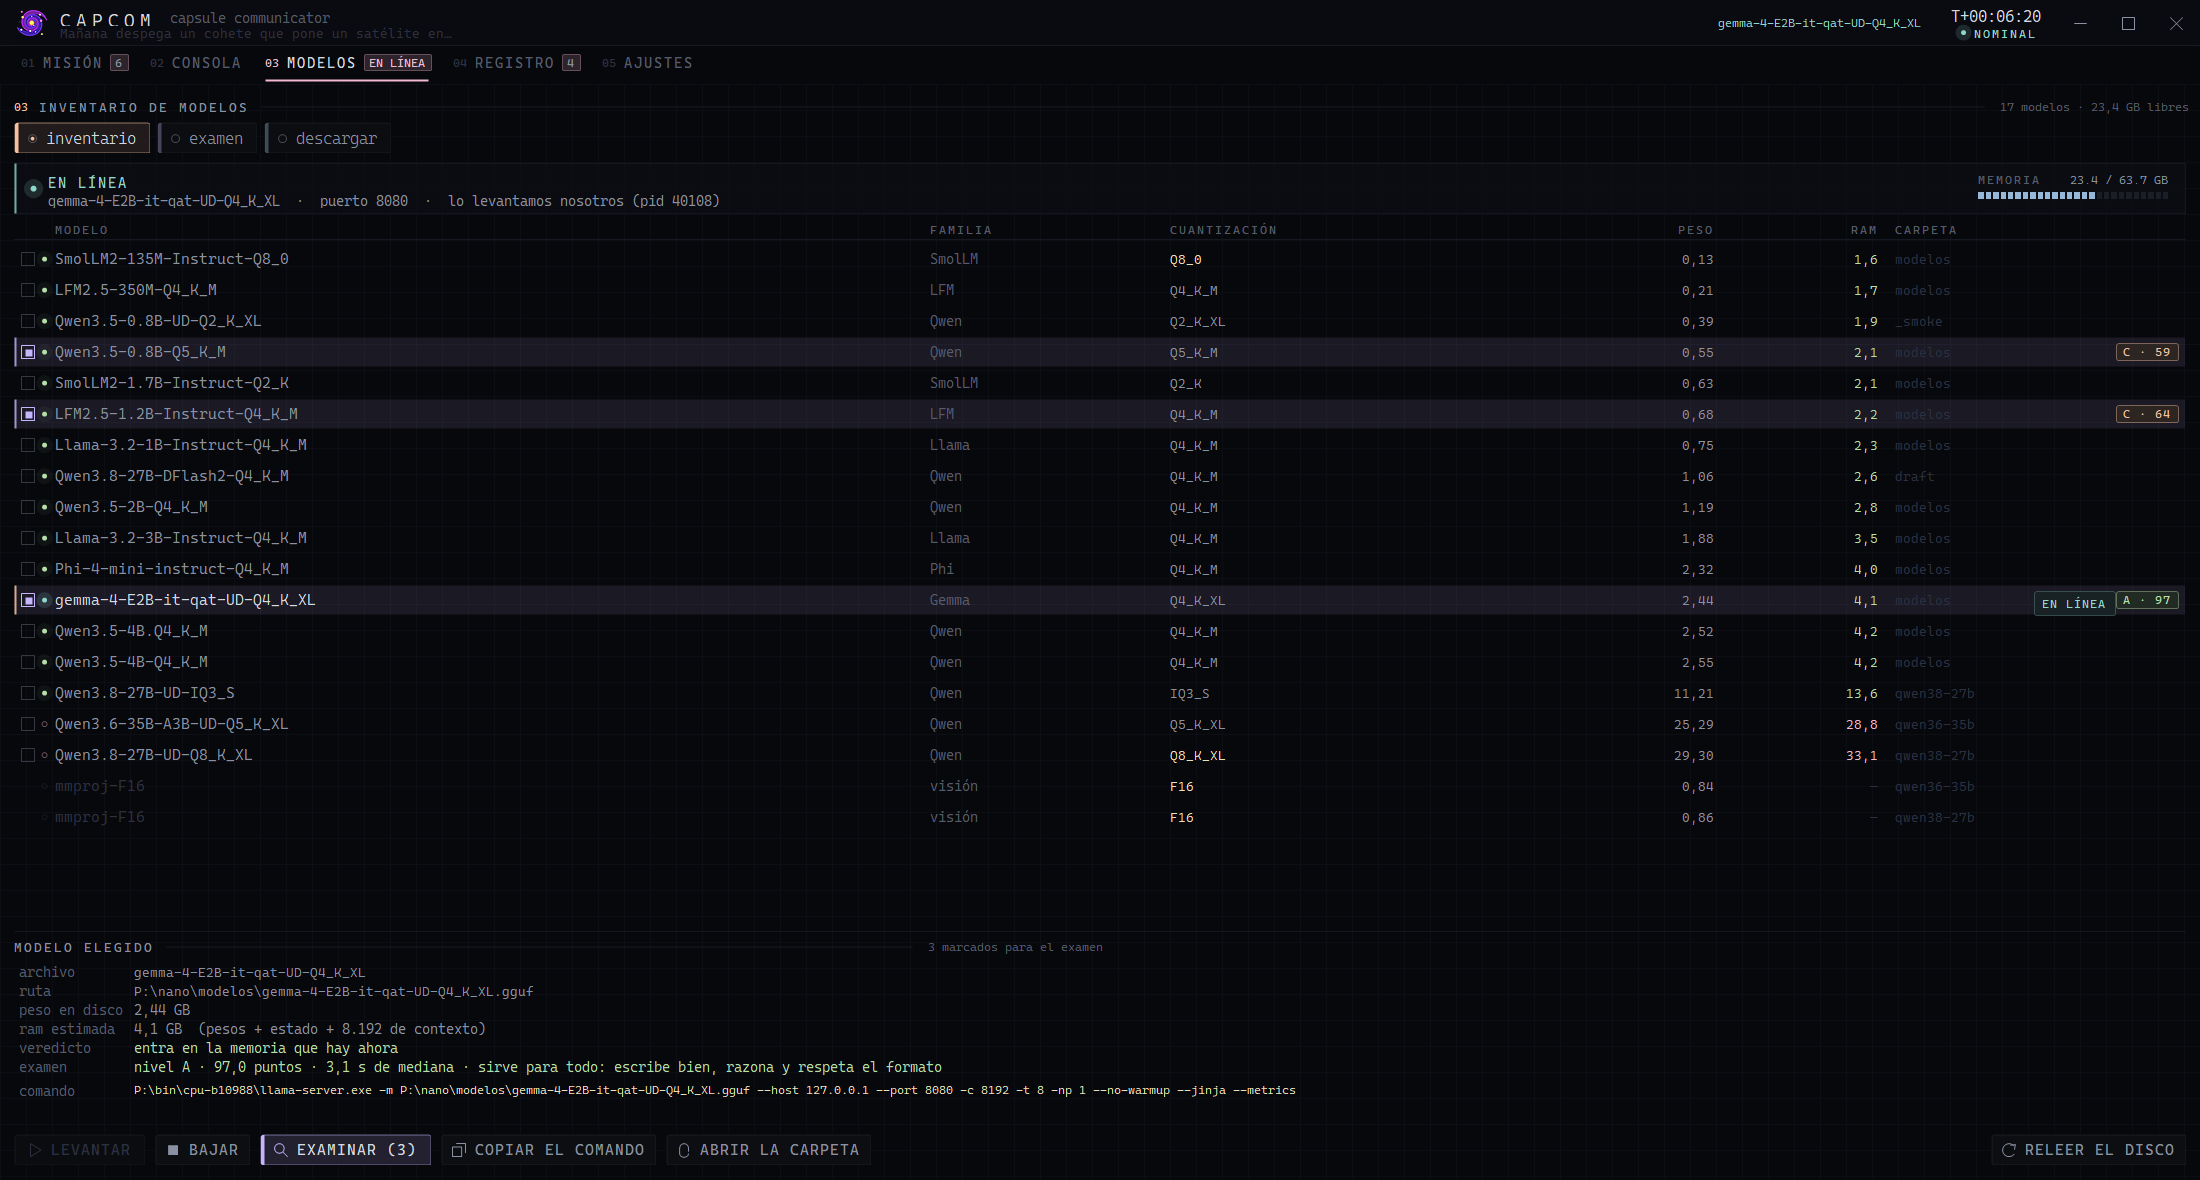
Task: Click the count badge 6 on MISIÓN tab
Action: (119, 63)
